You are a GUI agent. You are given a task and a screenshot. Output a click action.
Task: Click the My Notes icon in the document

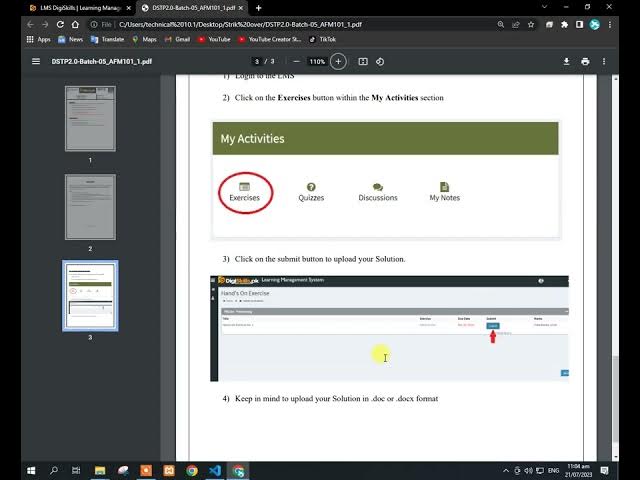[444, 192]
